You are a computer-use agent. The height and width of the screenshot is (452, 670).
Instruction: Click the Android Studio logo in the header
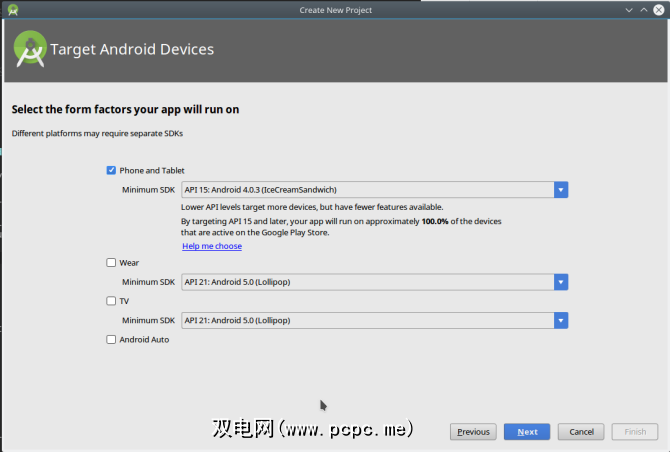point(29,50)
